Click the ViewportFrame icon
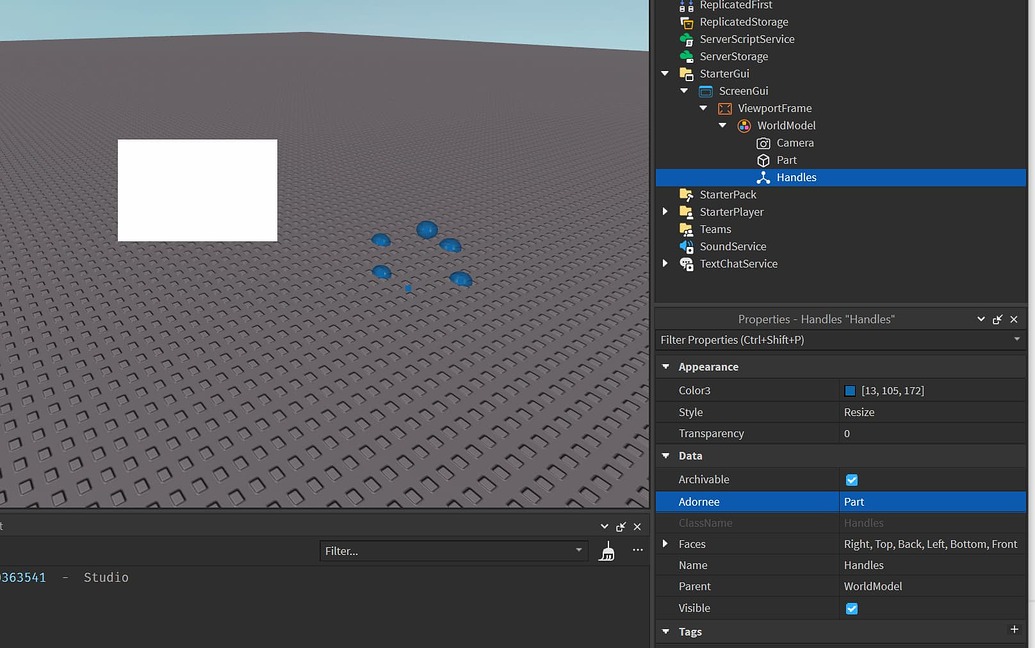The height and width of the screenshot is (648, 1035). tap(725, 108)
